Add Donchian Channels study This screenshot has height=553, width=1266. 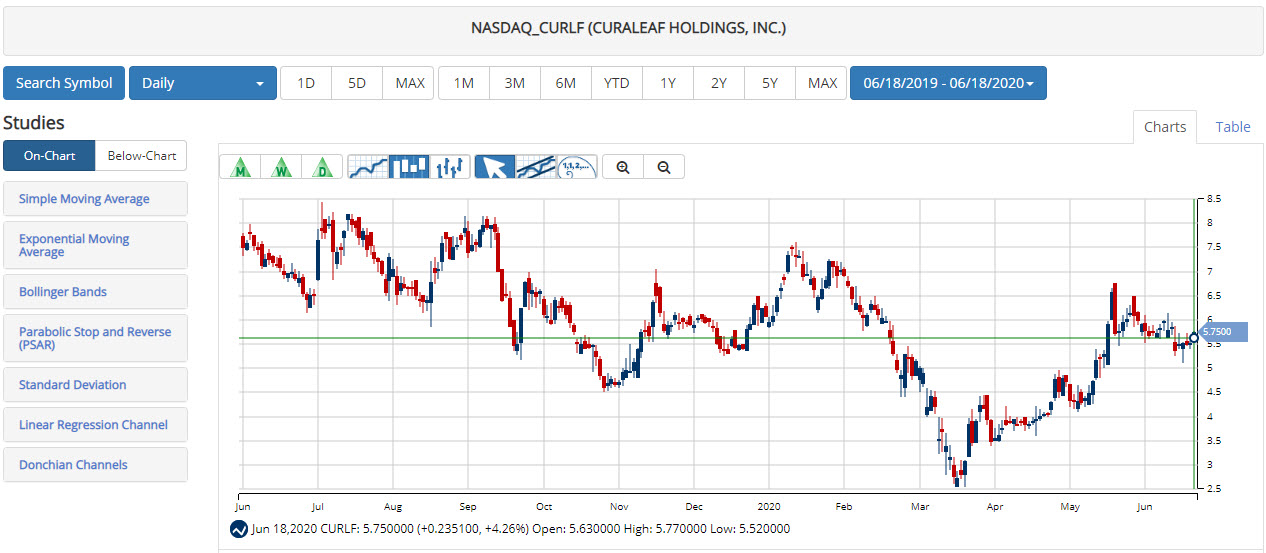point(95,465)
